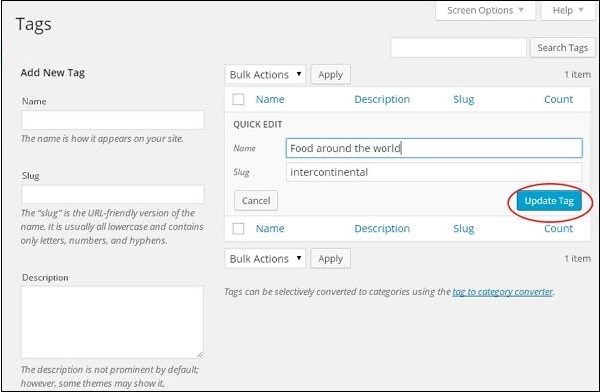Viewport: 600px width, 392px height.
Task: Sort by Count in table footer
Action: pos(559,229)
